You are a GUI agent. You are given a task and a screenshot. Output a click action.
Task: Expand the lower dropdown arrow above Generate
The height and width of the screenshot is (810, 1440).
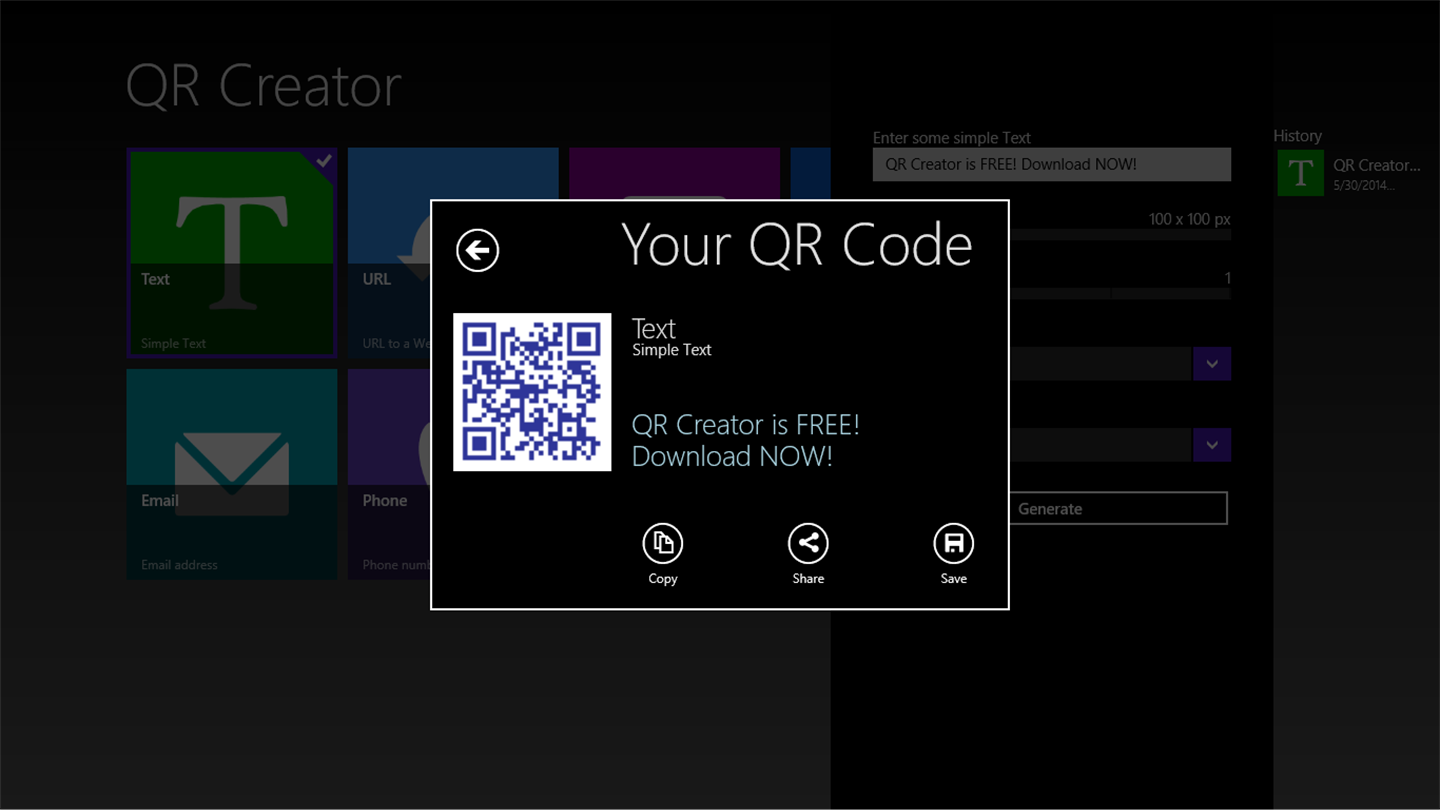[1212, 445]
